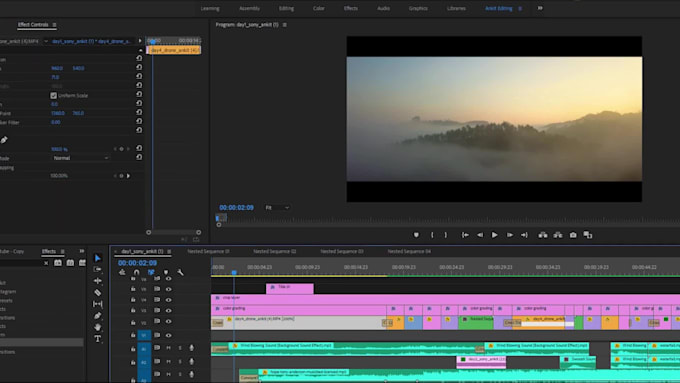Open the day1_sony_ankit sequence panel menu
The width and height of the screenshot is (680, 383).
tap(169, 252)
